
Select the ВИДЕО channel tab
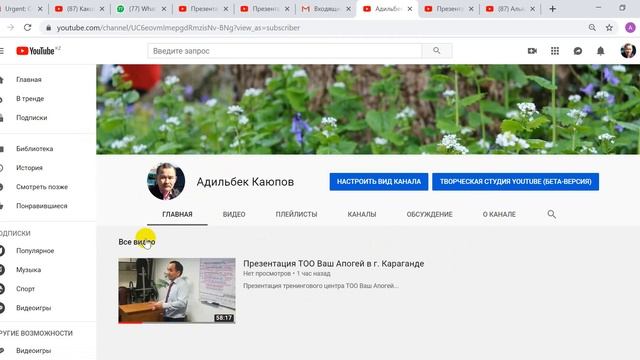[234, 214]
